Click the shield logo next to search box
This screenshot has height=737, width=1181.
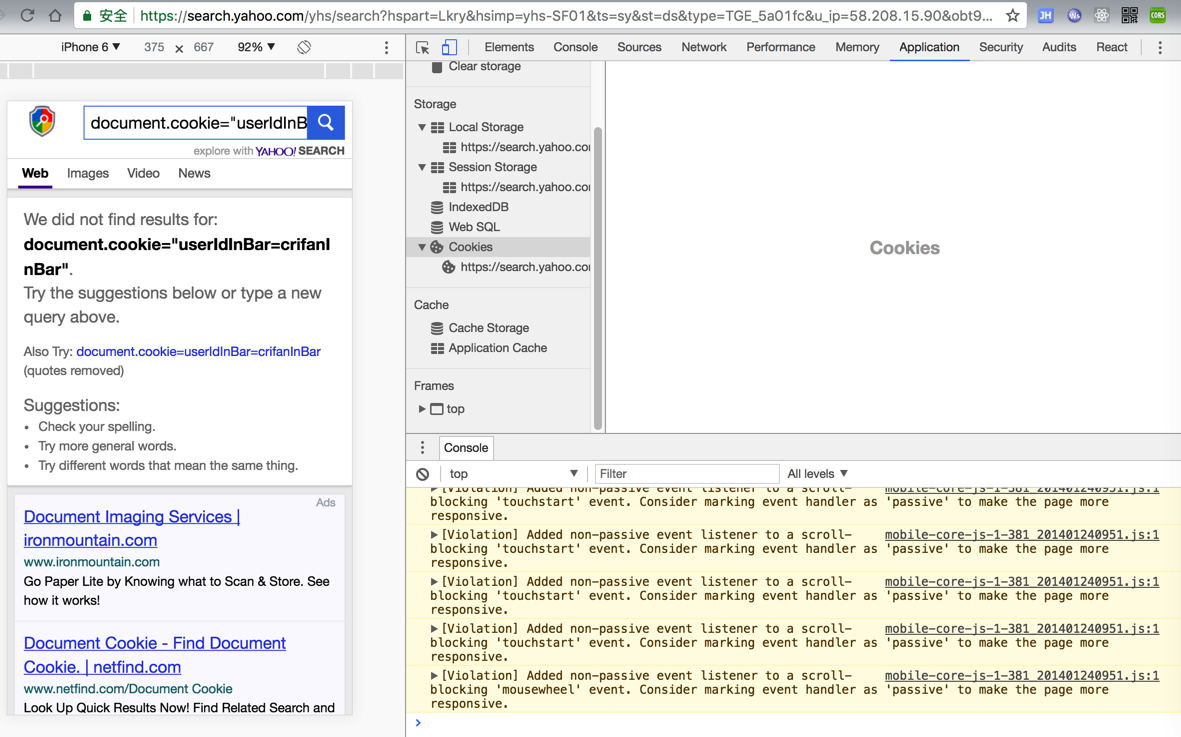point(42,121)
